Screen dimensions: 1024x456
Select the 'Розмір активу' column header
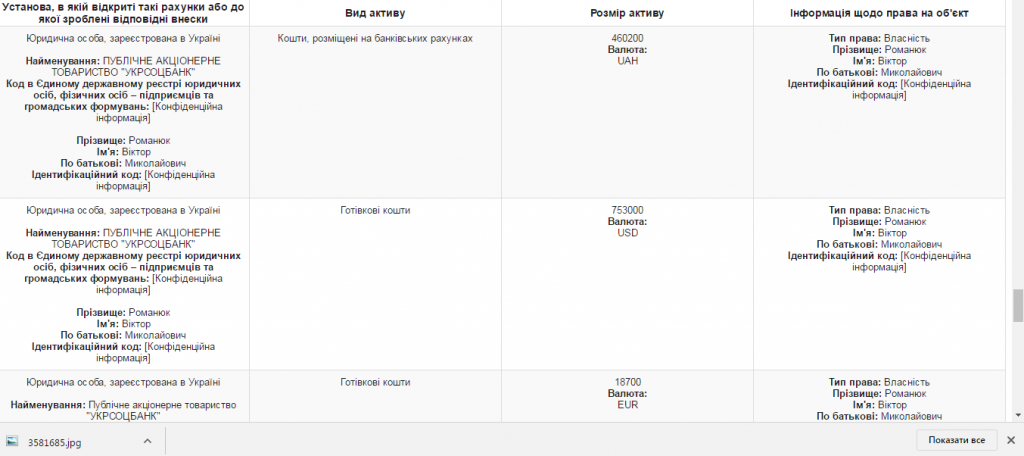(627, 13)
